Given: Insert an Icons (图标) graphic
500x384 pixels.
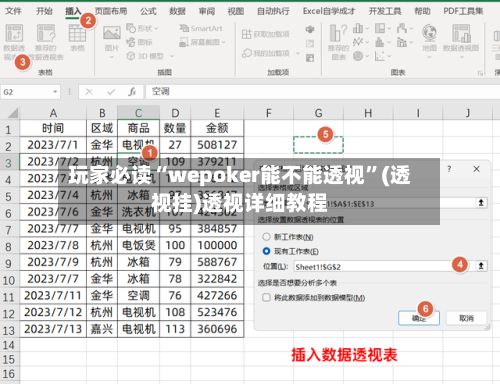Looking at the screenshot, I should coord(139,42).
